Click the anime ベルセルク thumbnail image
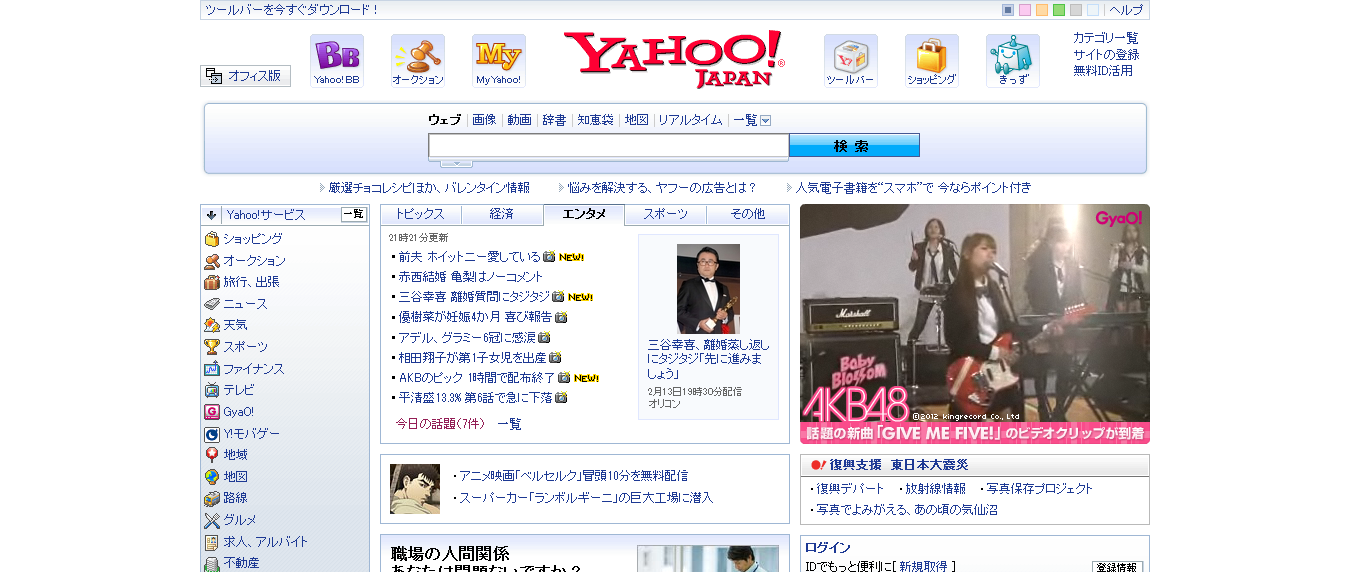 click(x=415, y=489)
